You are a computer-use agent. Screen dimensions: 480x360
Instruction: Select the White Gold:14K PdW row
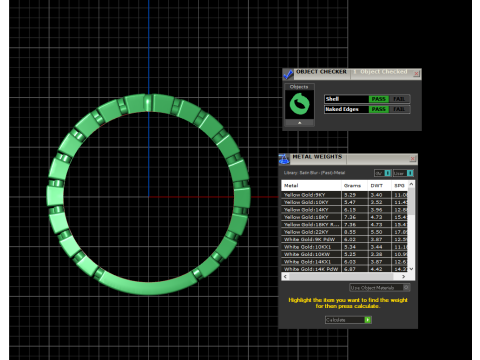click(344, 269)
